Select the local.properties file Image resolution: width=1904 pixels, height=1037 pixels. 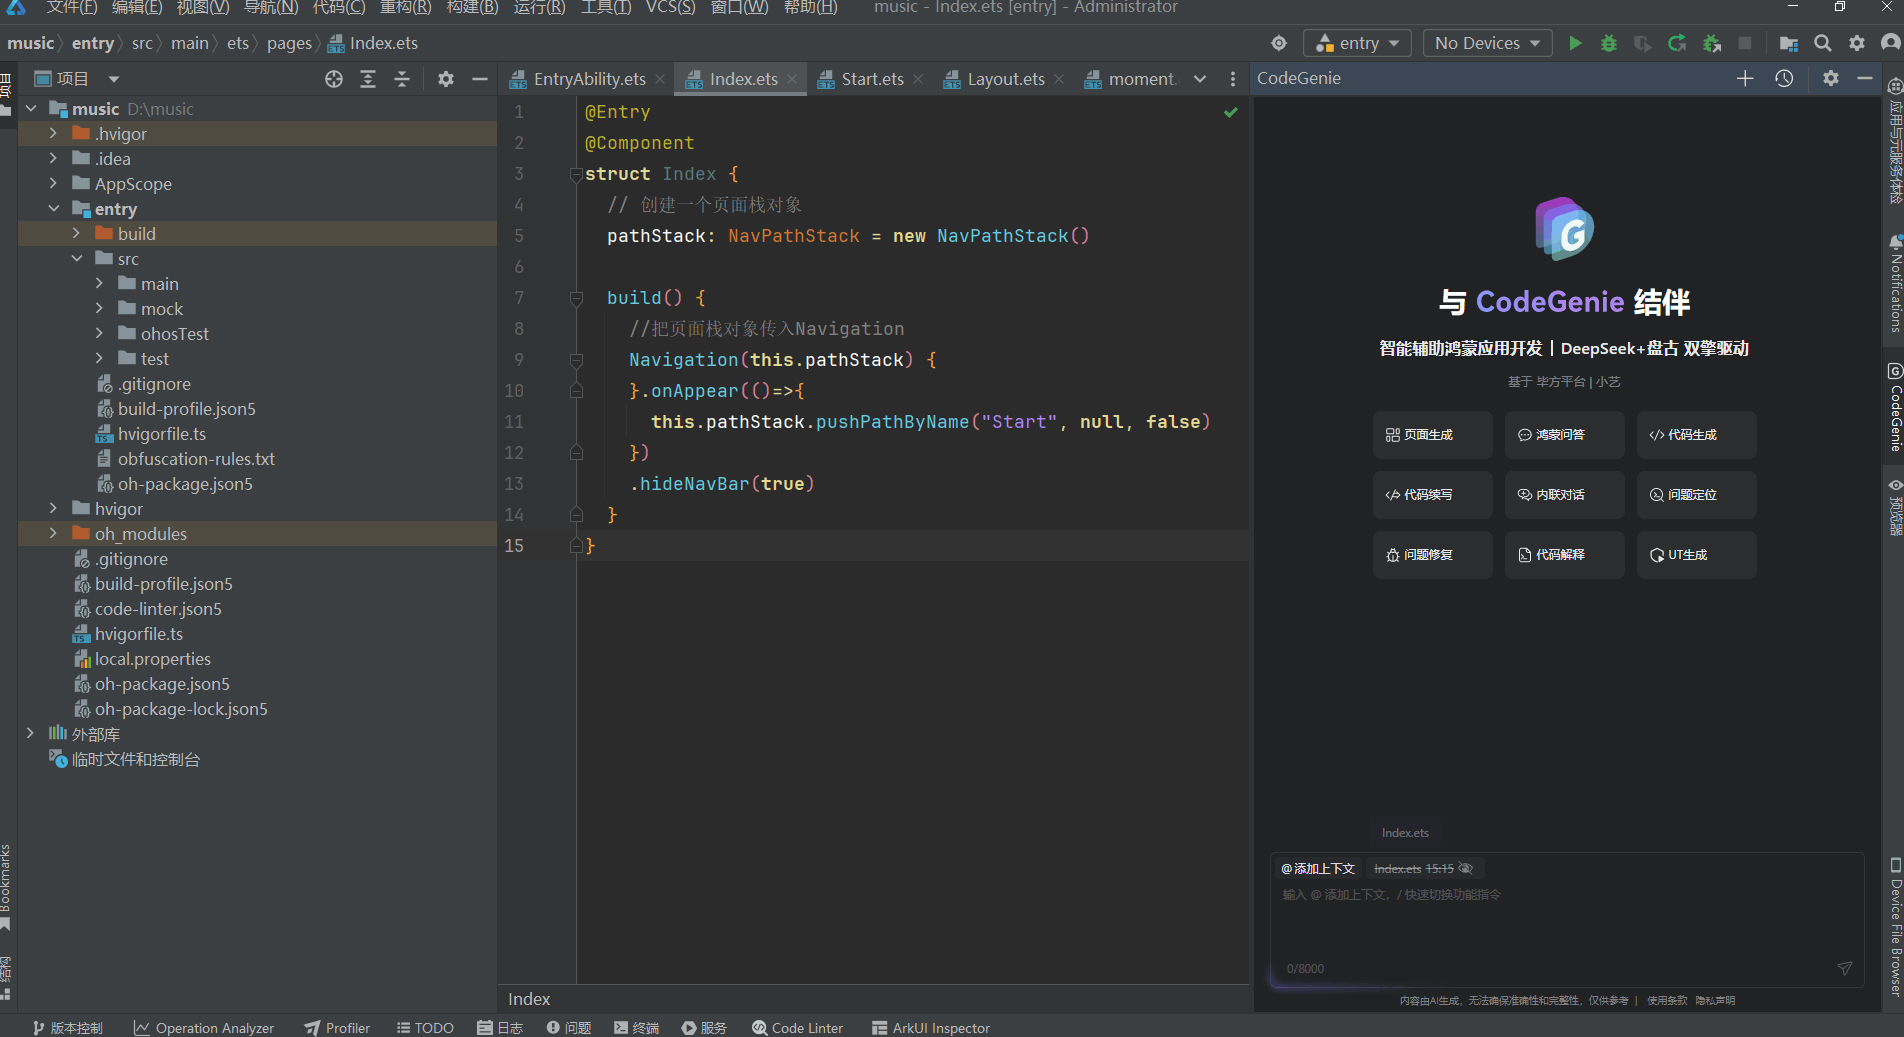[x=152, y=658]
